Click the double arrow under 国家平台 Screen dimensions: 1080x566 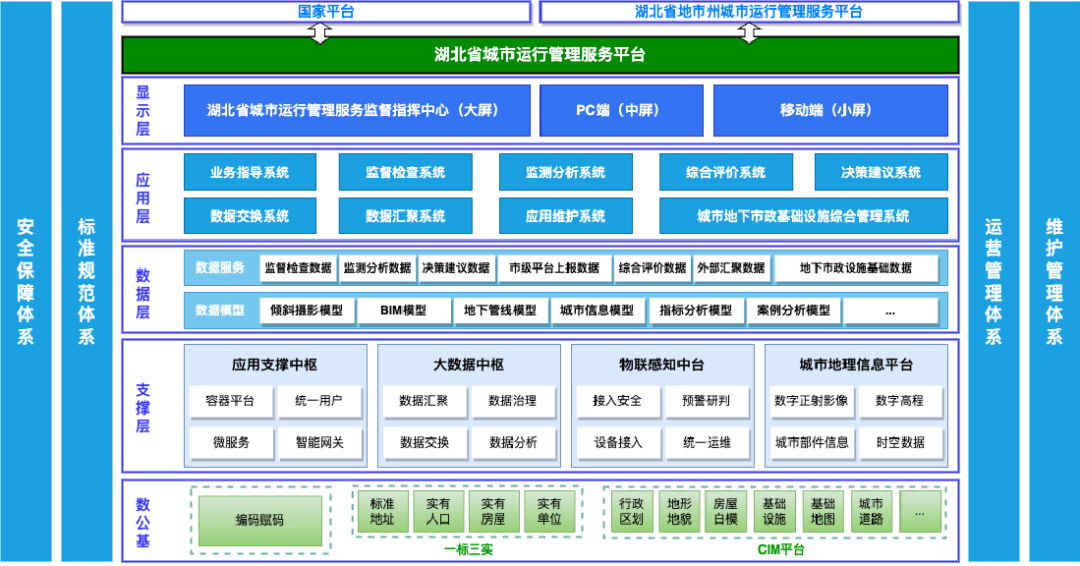click(x=320, y=32)
